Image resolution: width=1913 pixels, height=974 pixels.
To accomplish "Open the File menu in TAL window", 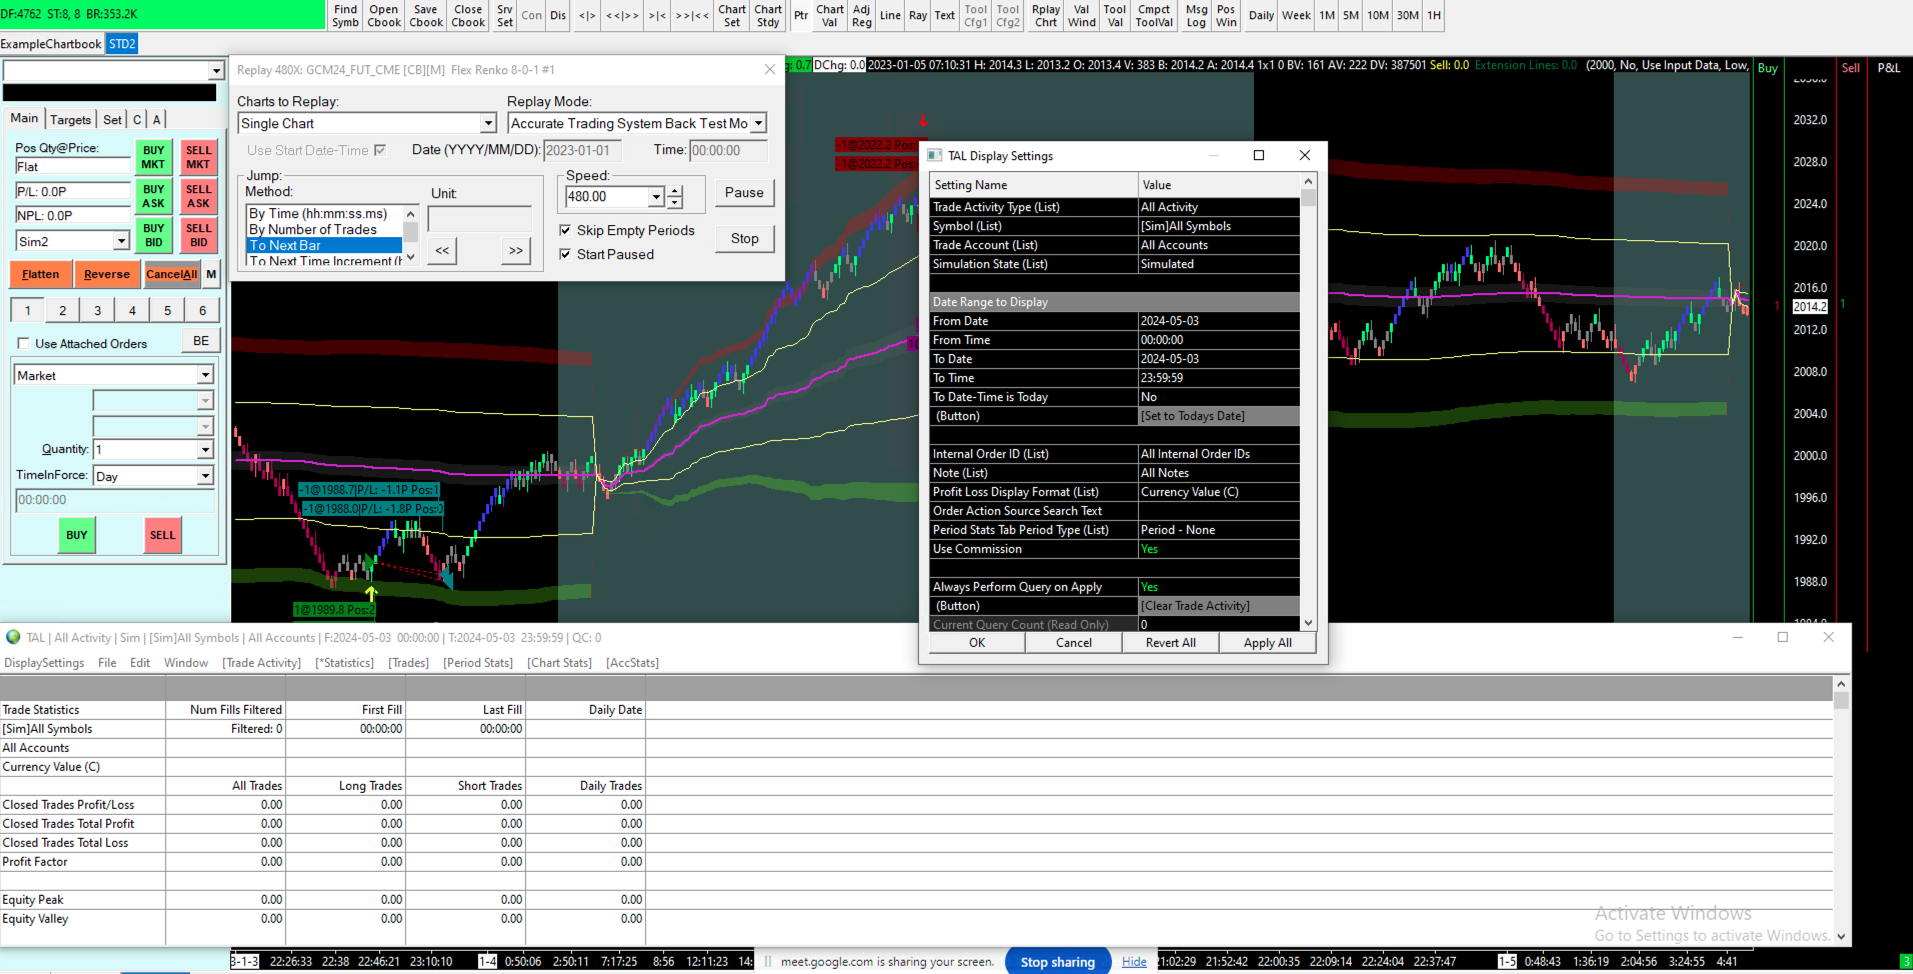I will 107,663.
